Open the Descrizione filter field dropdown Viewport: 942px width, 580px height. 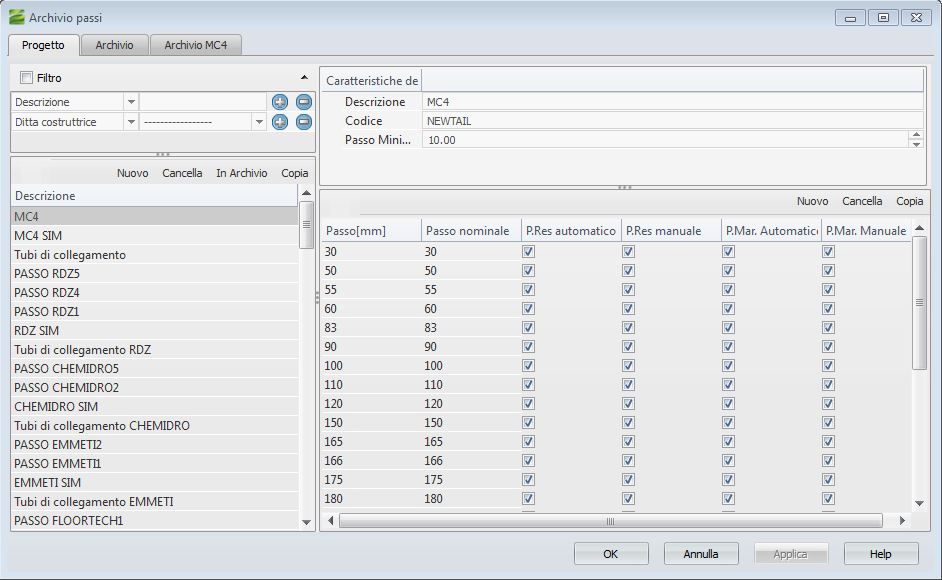(131, 102)
